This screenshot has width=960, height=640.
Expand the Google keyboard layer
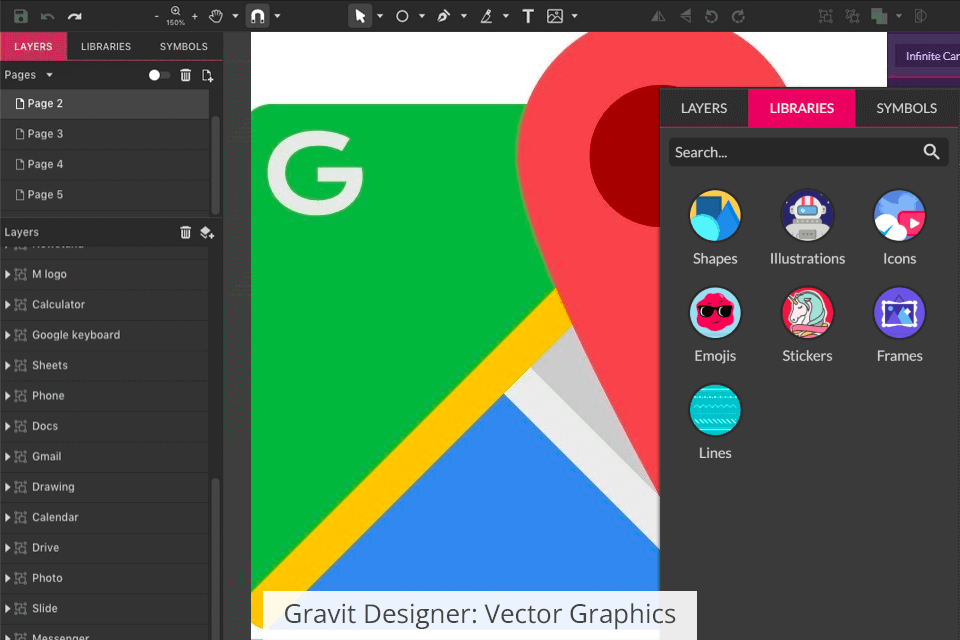click(7, 335)
